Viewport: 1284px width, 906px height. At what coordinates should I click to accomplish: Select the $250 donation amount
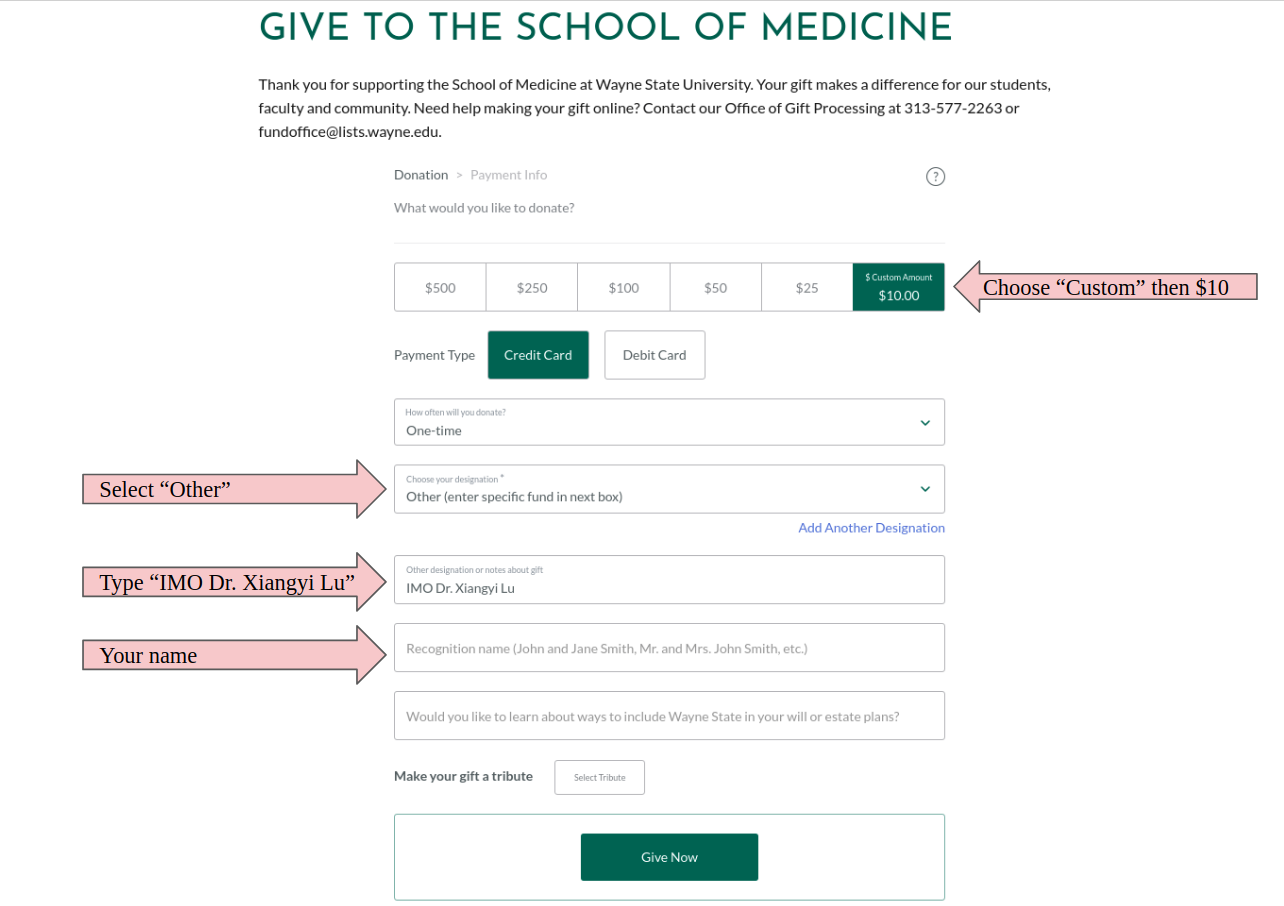pos(532,288)
